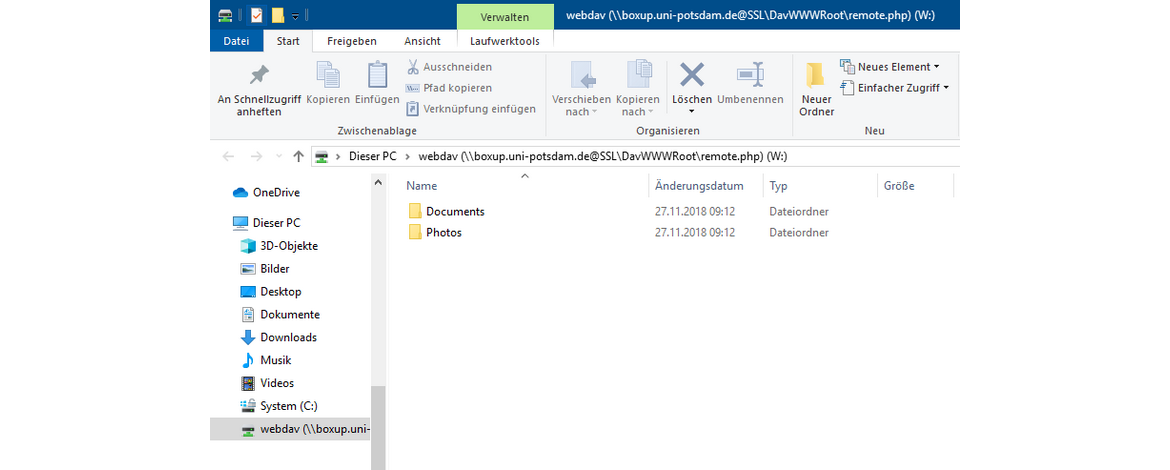This screenshot has height=470, width=1170.
Task: Click Pfad kopieren button
Action: click(449, 88)
